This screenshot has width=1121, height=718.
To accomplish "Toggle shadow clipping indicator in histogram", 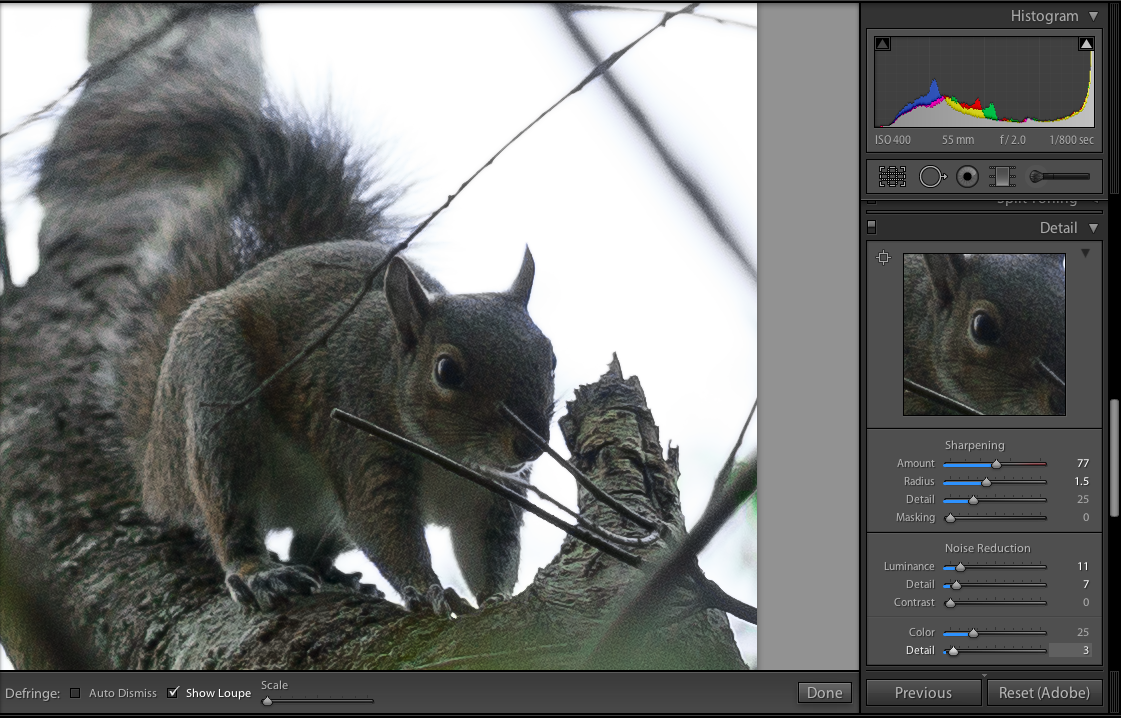I will click(x=882, y=44).
